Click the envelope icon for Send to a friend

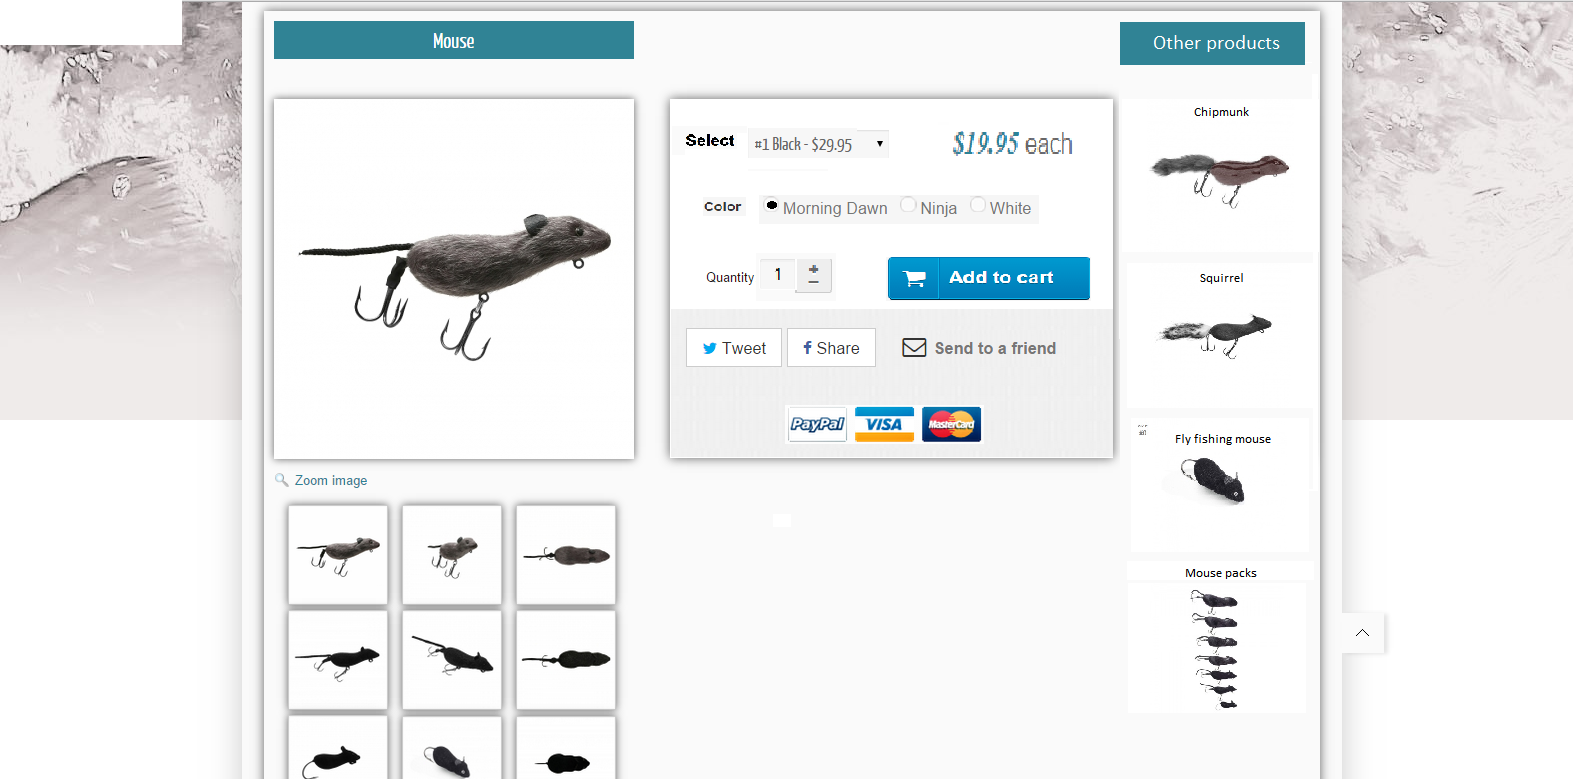point(914,348)
